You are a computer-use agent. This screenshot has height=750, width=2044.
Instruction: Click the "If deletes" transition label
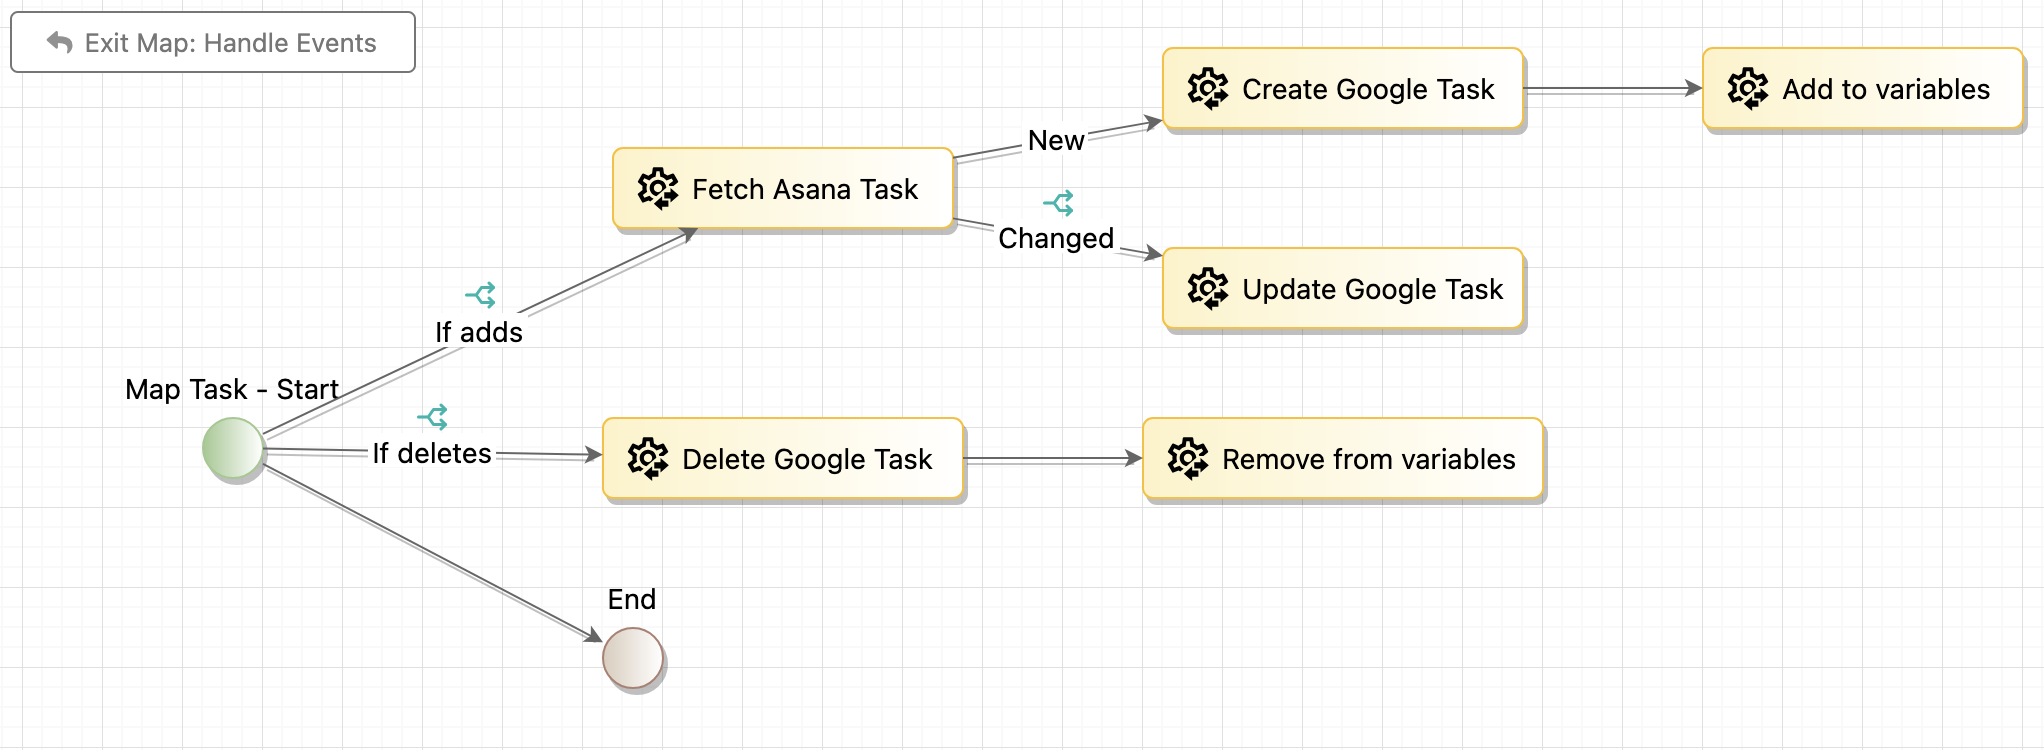point(432,454)
